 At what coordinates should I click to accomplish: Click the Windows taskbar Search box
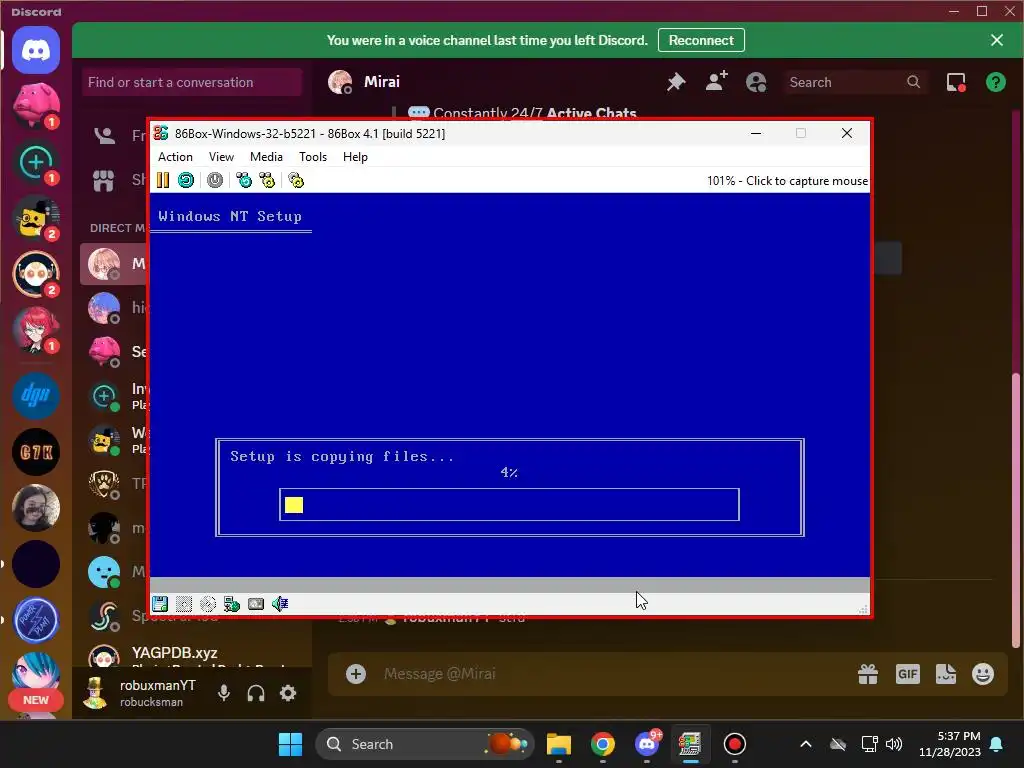coord(424,744)
